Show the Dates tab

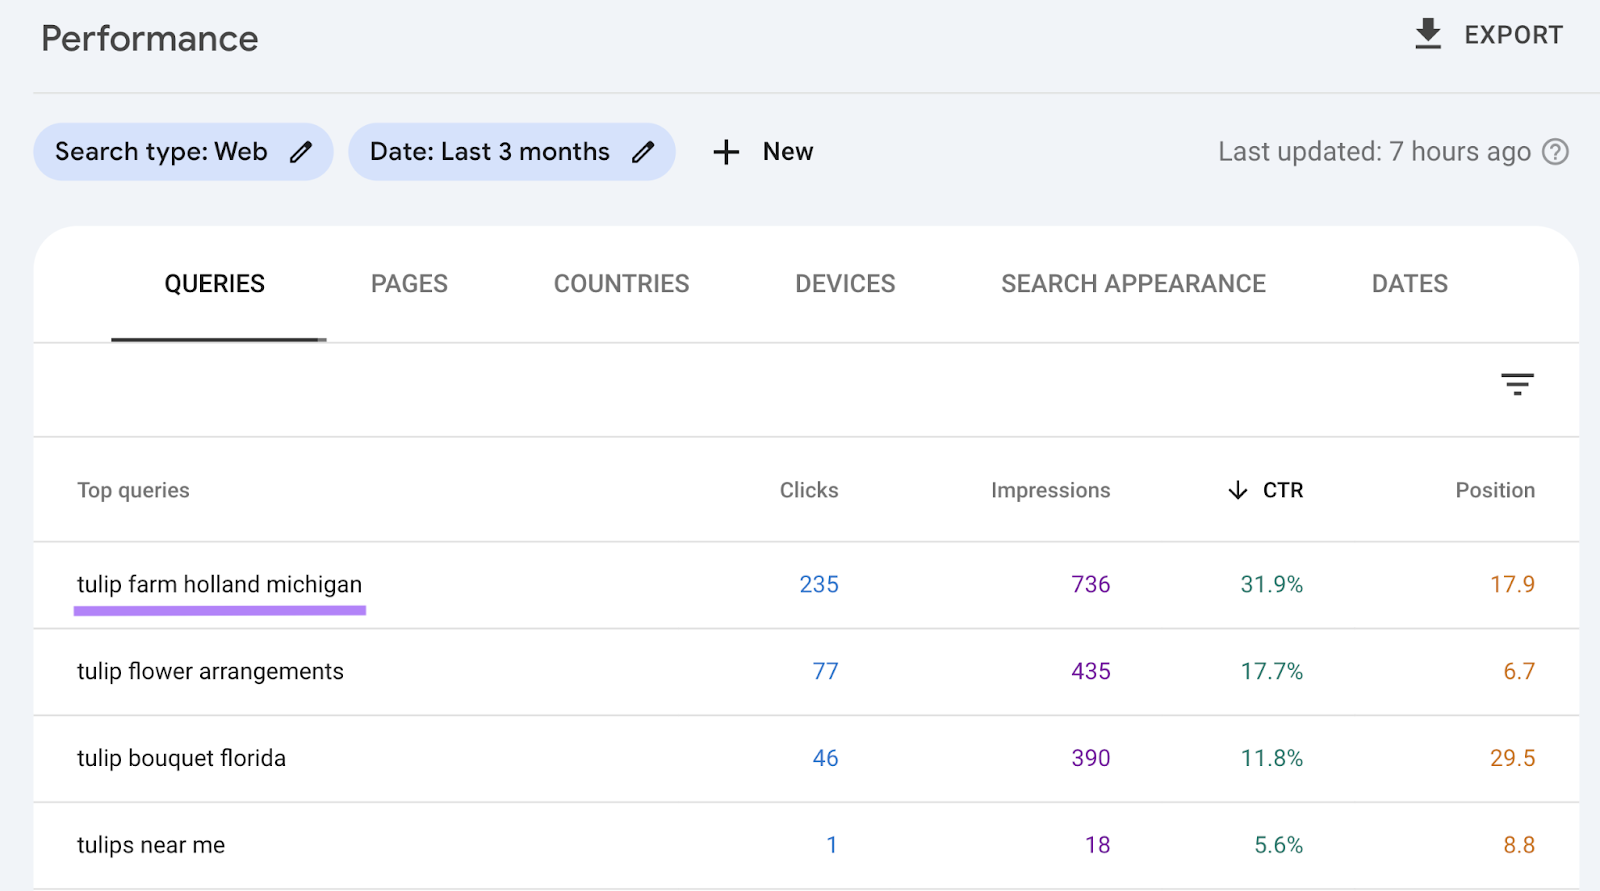pyautogui.click(x=1409, y=284)
